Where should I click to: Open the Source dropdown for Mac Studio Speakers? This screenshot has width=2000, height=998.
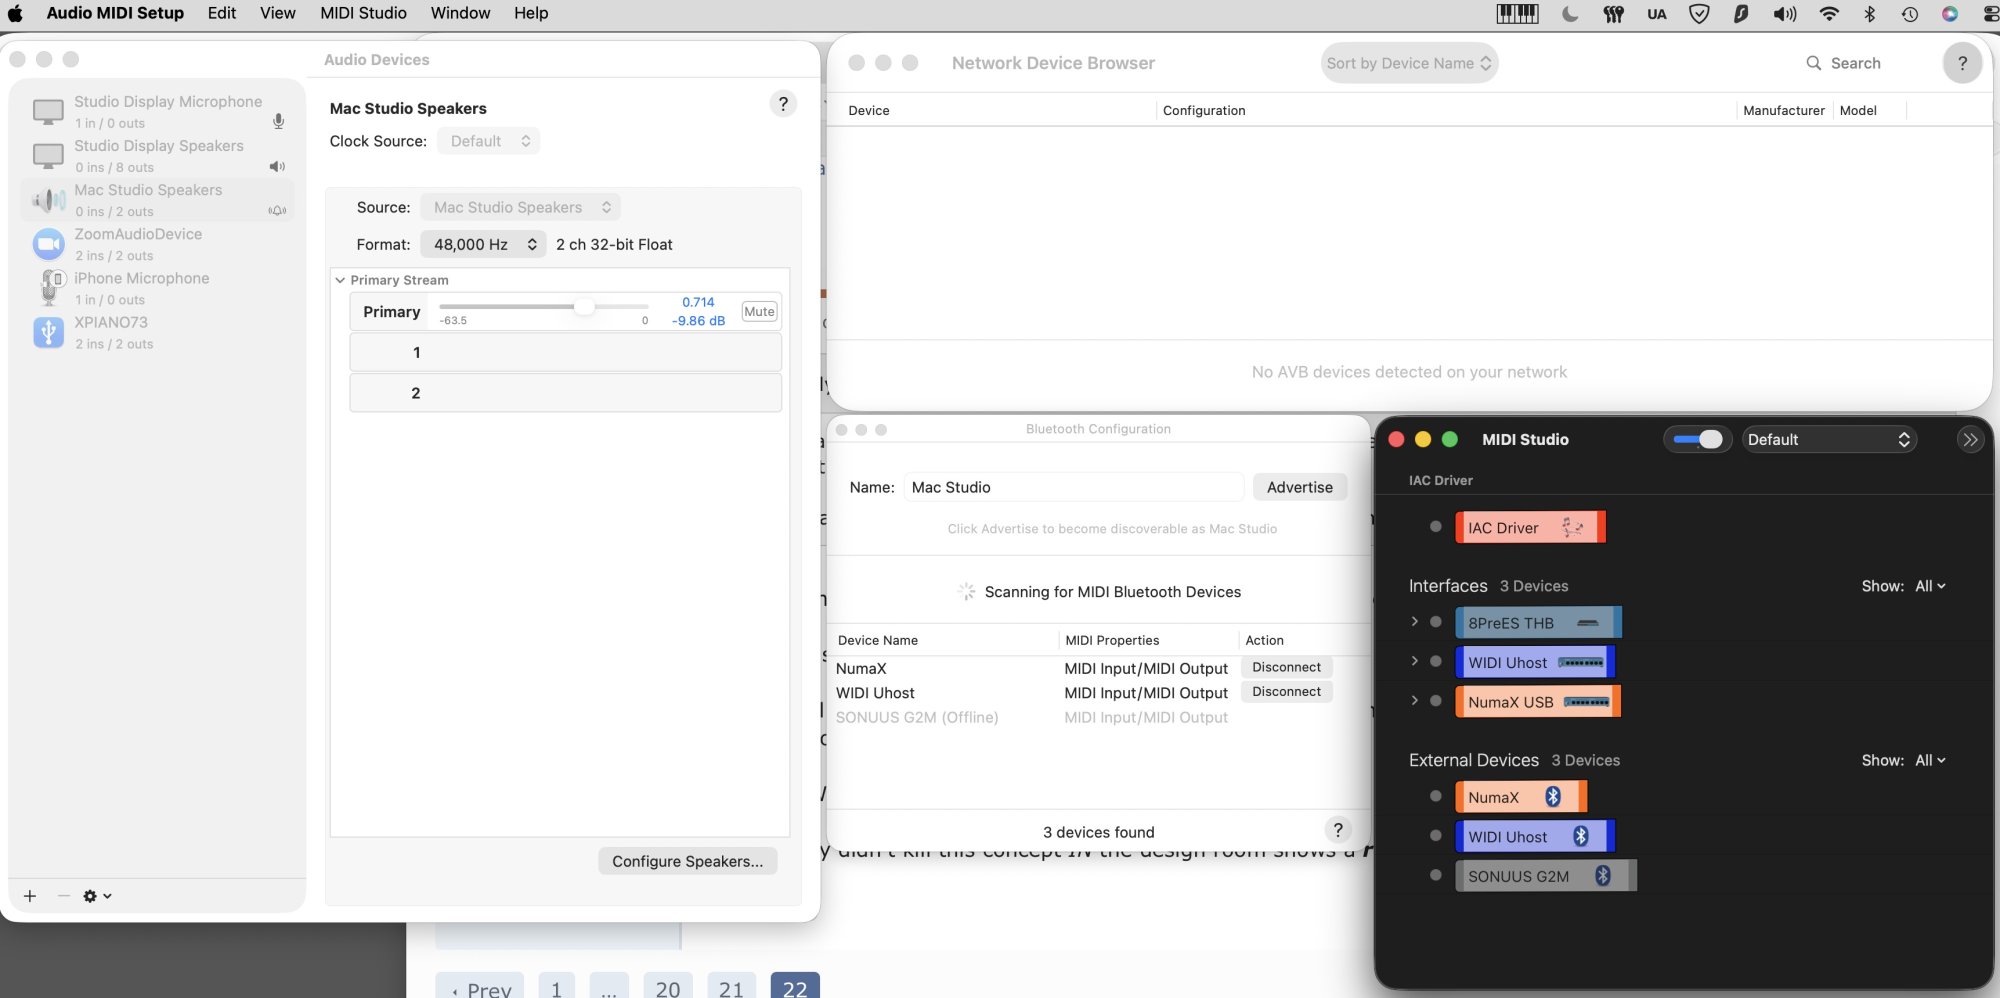(521, 207)
